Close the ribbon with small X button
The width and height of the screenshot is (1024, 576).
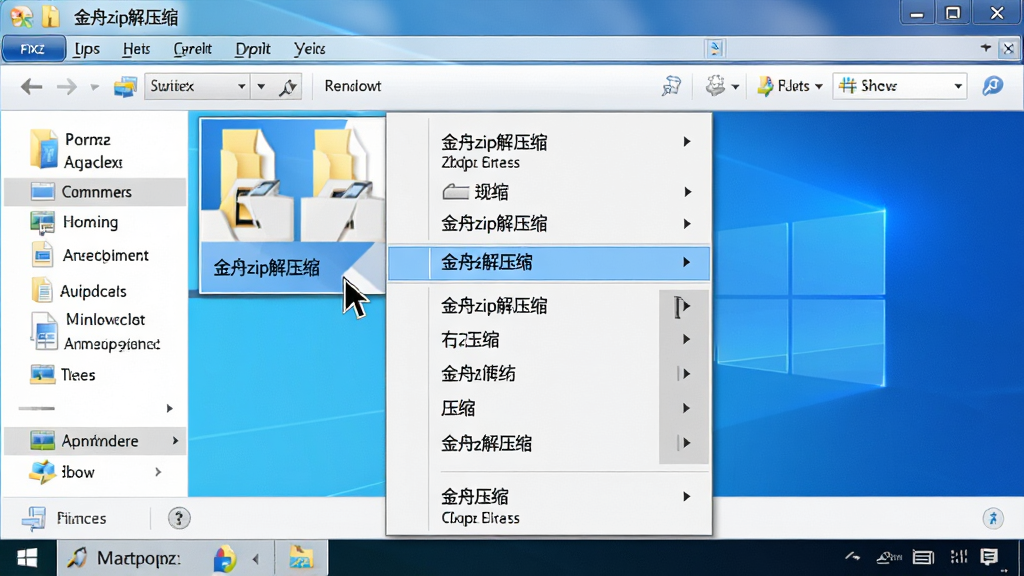(x=1008, y=48)
